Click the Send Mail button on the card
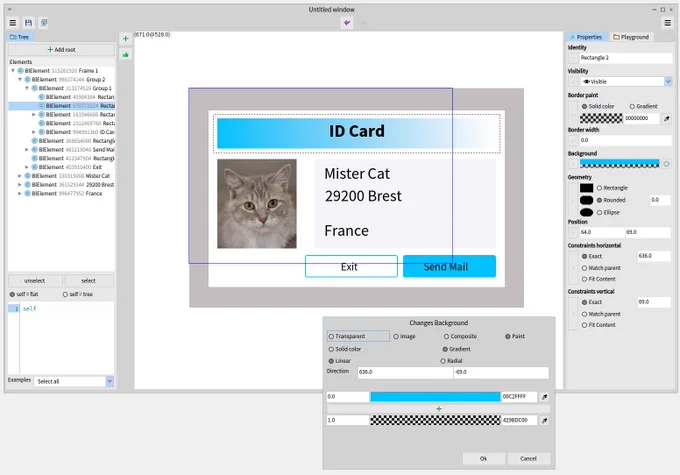Image resolution: width=680 pixels, height=475 pixels. 449,266
